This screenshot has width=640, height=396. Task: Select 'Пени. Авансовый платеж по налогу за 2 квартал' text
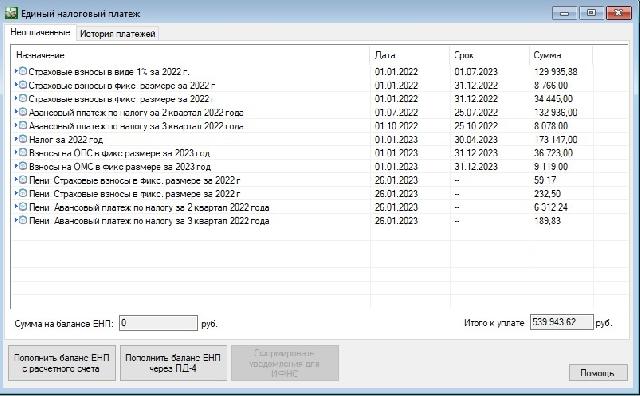(149, 207)
